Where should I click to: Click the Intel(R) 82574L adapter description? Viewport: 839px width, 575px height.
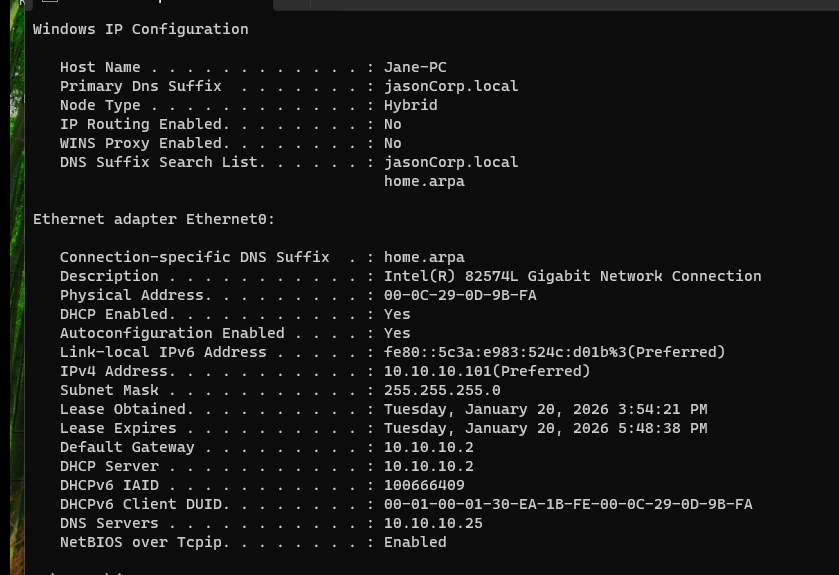click(572, 276)
